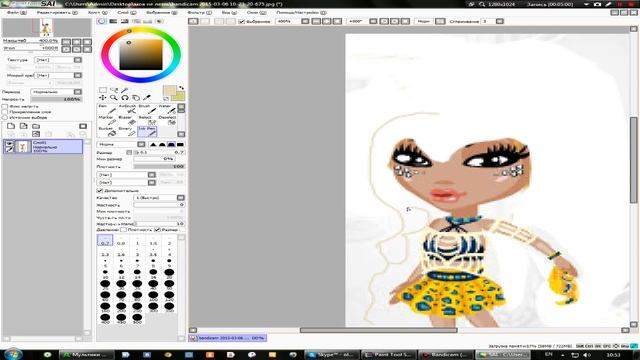This screenshot has width=640, height=360.
Task: Open the brush Норма mode dropdown
Action: pyautogui.click(x=141, y=144)
